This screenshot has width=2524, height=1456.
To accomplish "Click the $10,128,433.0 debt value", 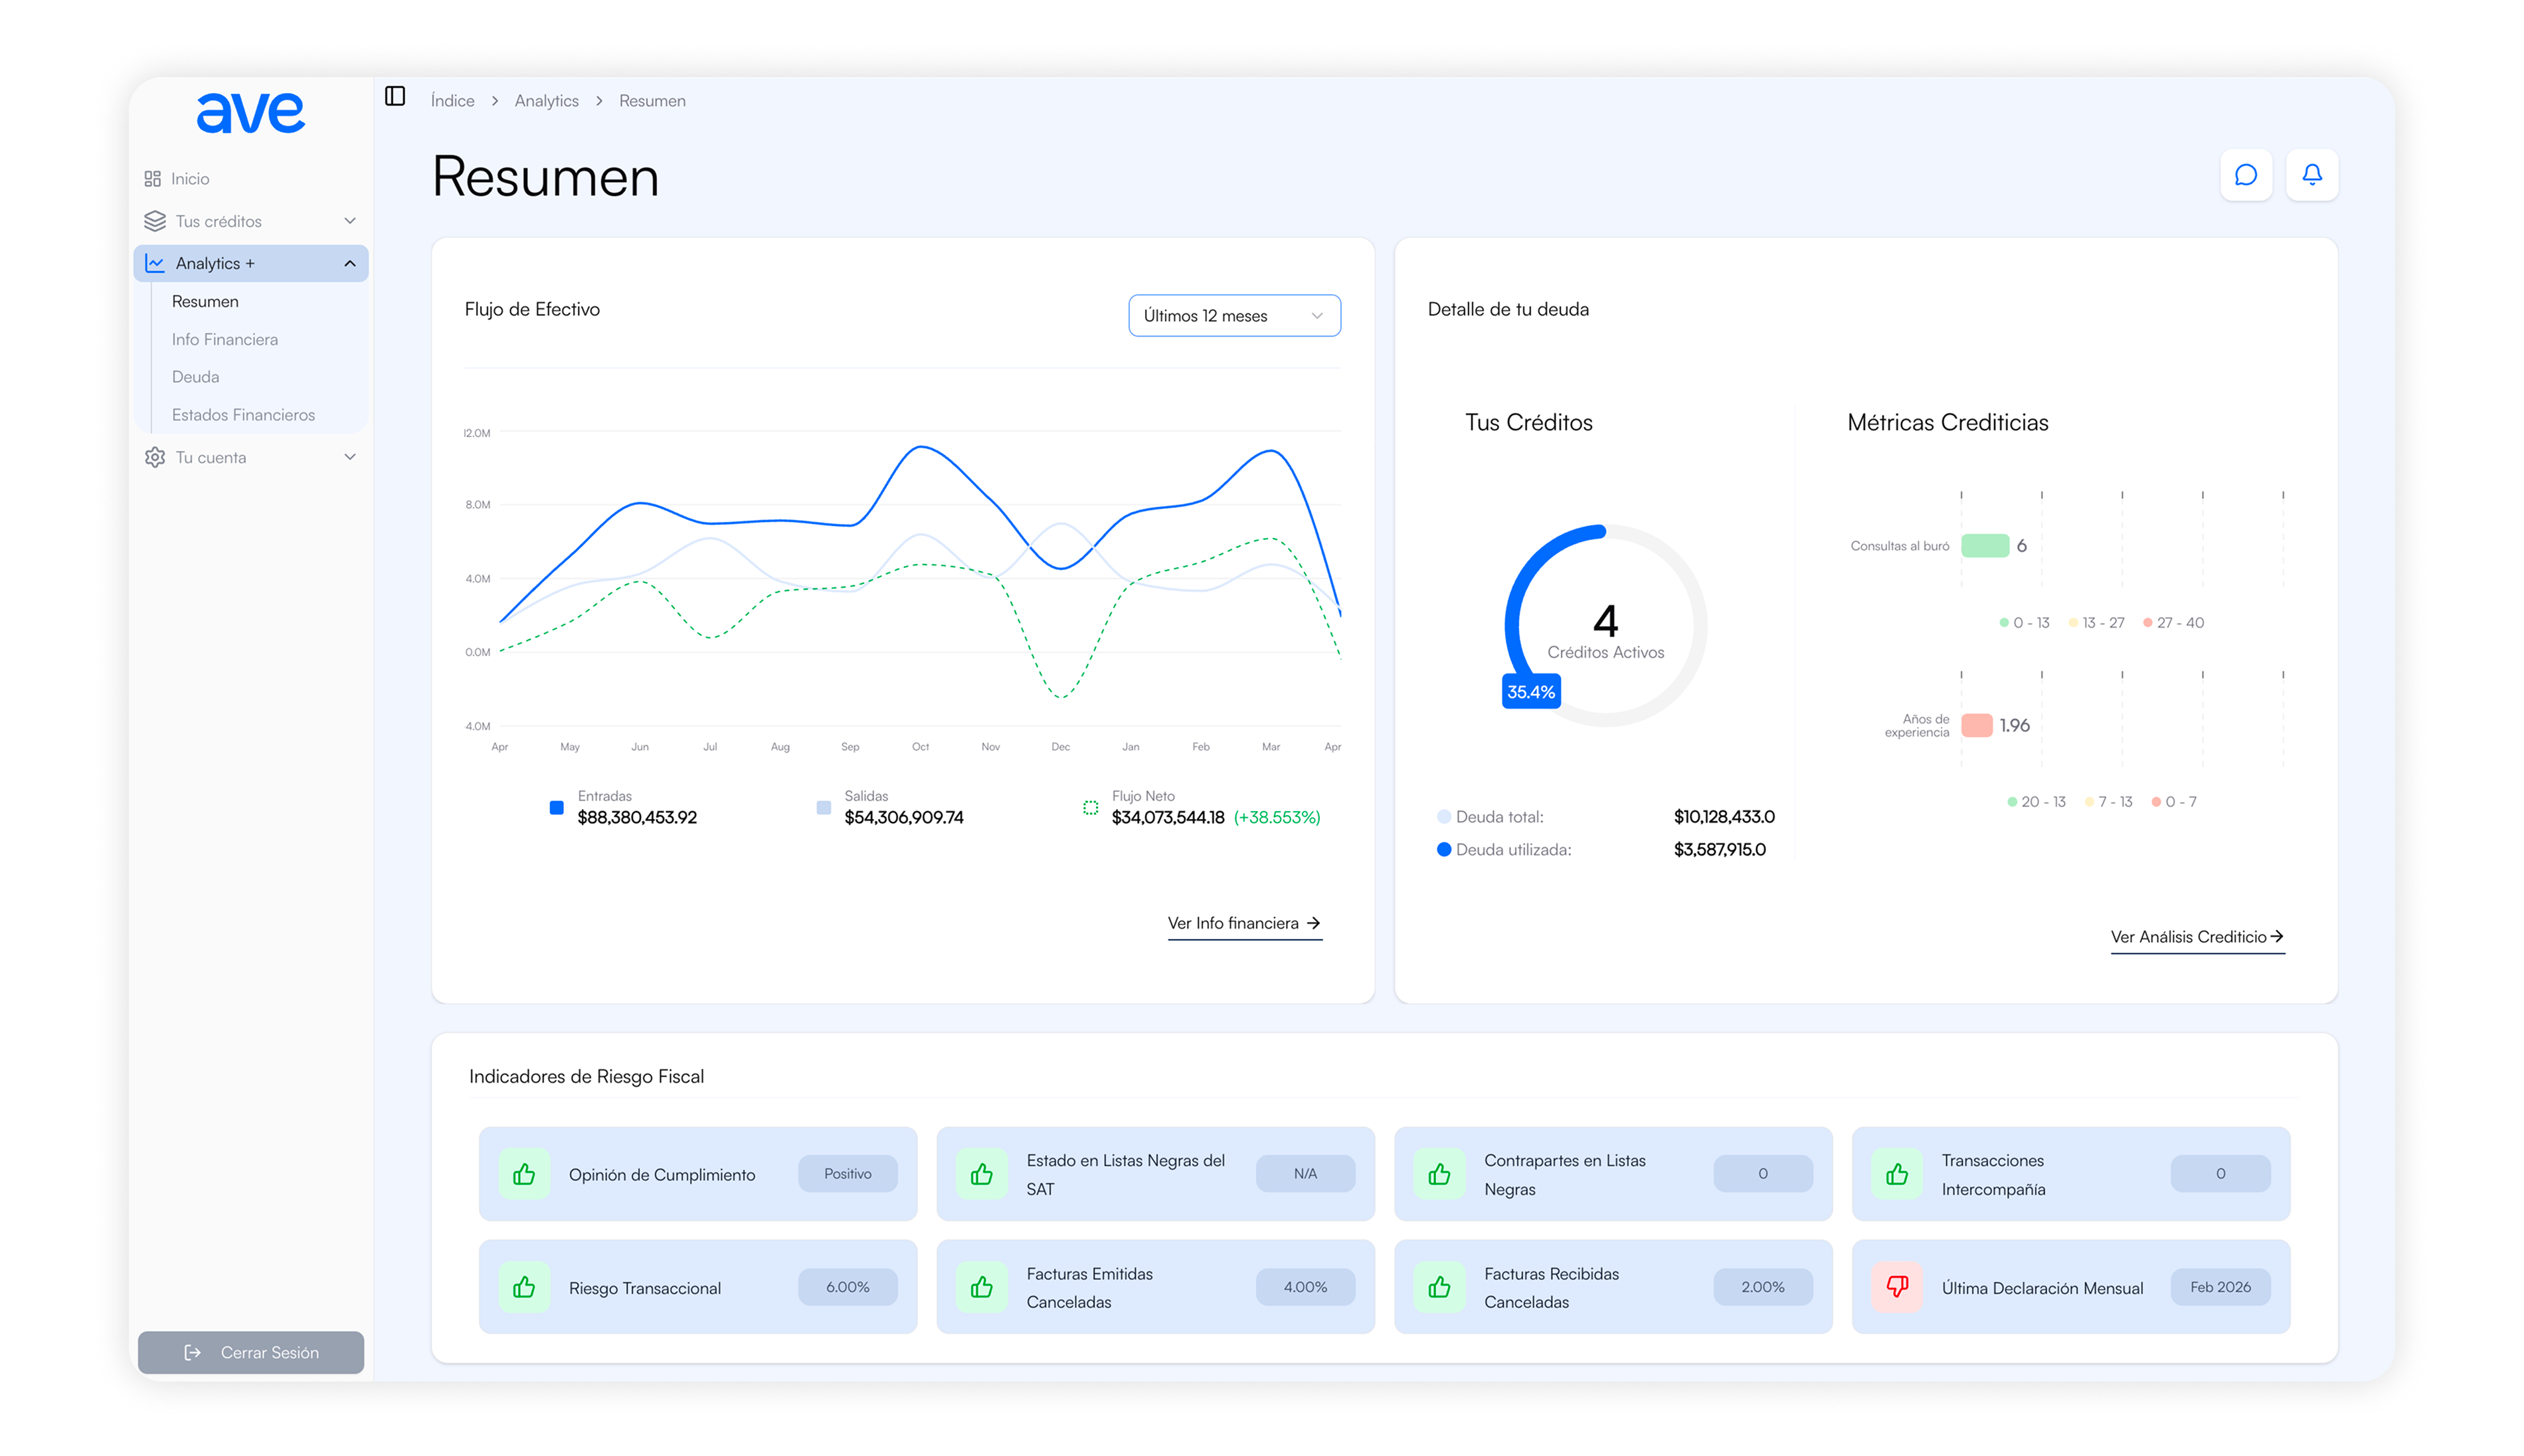I will point(1724,817).
